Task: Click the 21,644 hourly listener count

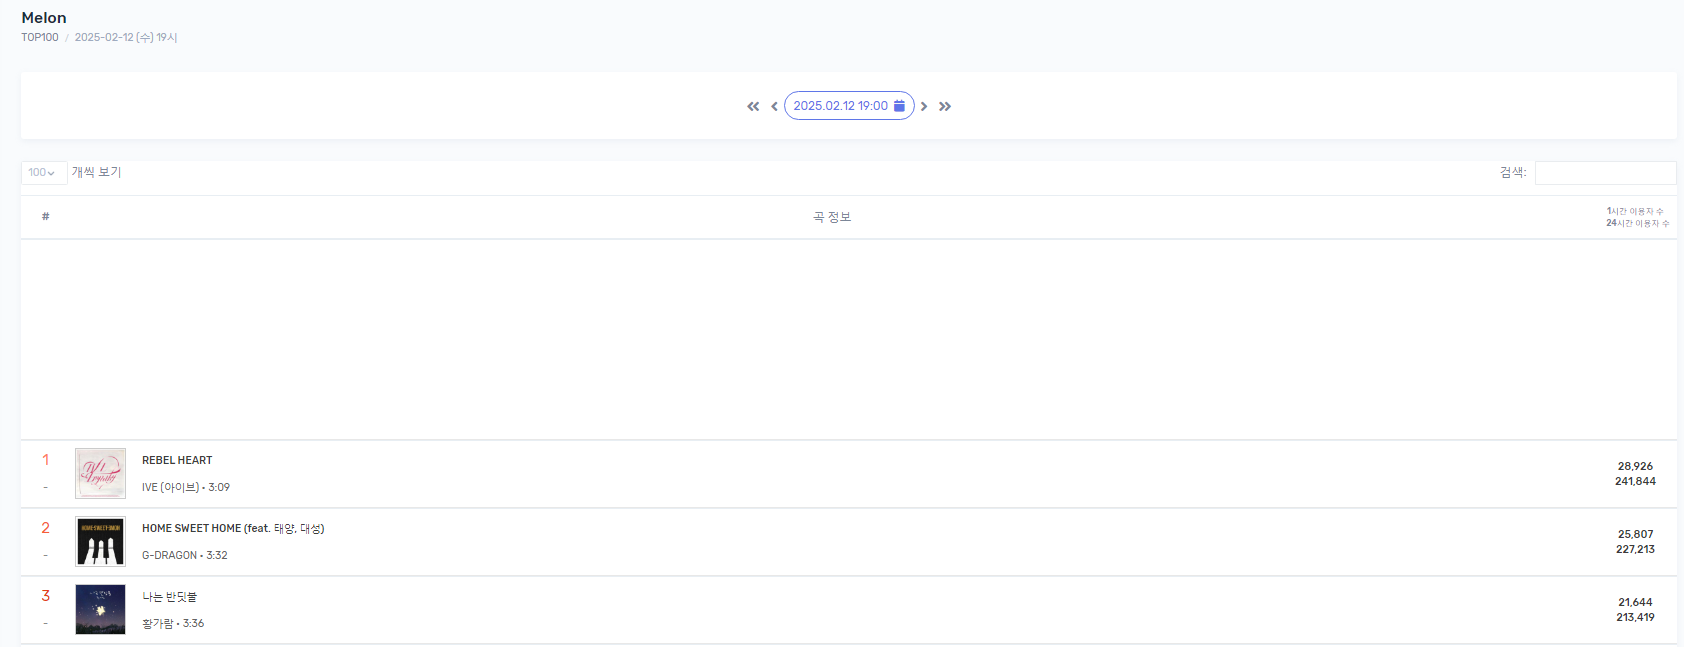Action: (1635, 603)
